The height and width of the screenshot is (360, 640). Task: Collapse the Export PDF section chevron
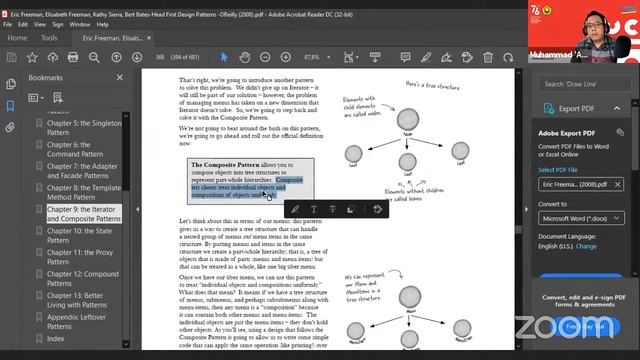pyautogui.click(x=617, y=109)
